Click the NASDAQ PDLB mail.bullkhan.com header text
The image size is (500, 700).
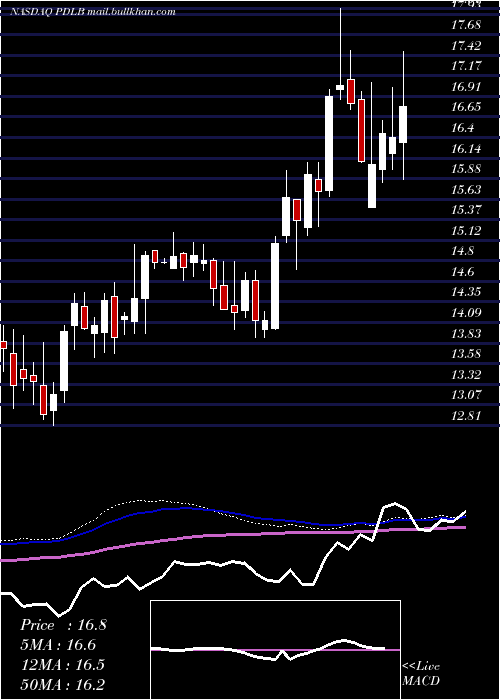[x=93, y=12]
